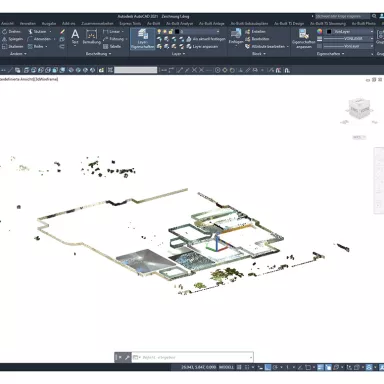Open the Add-ins ribbon tab
Viewport: 384px width, 384px height.
coord(68,24)
